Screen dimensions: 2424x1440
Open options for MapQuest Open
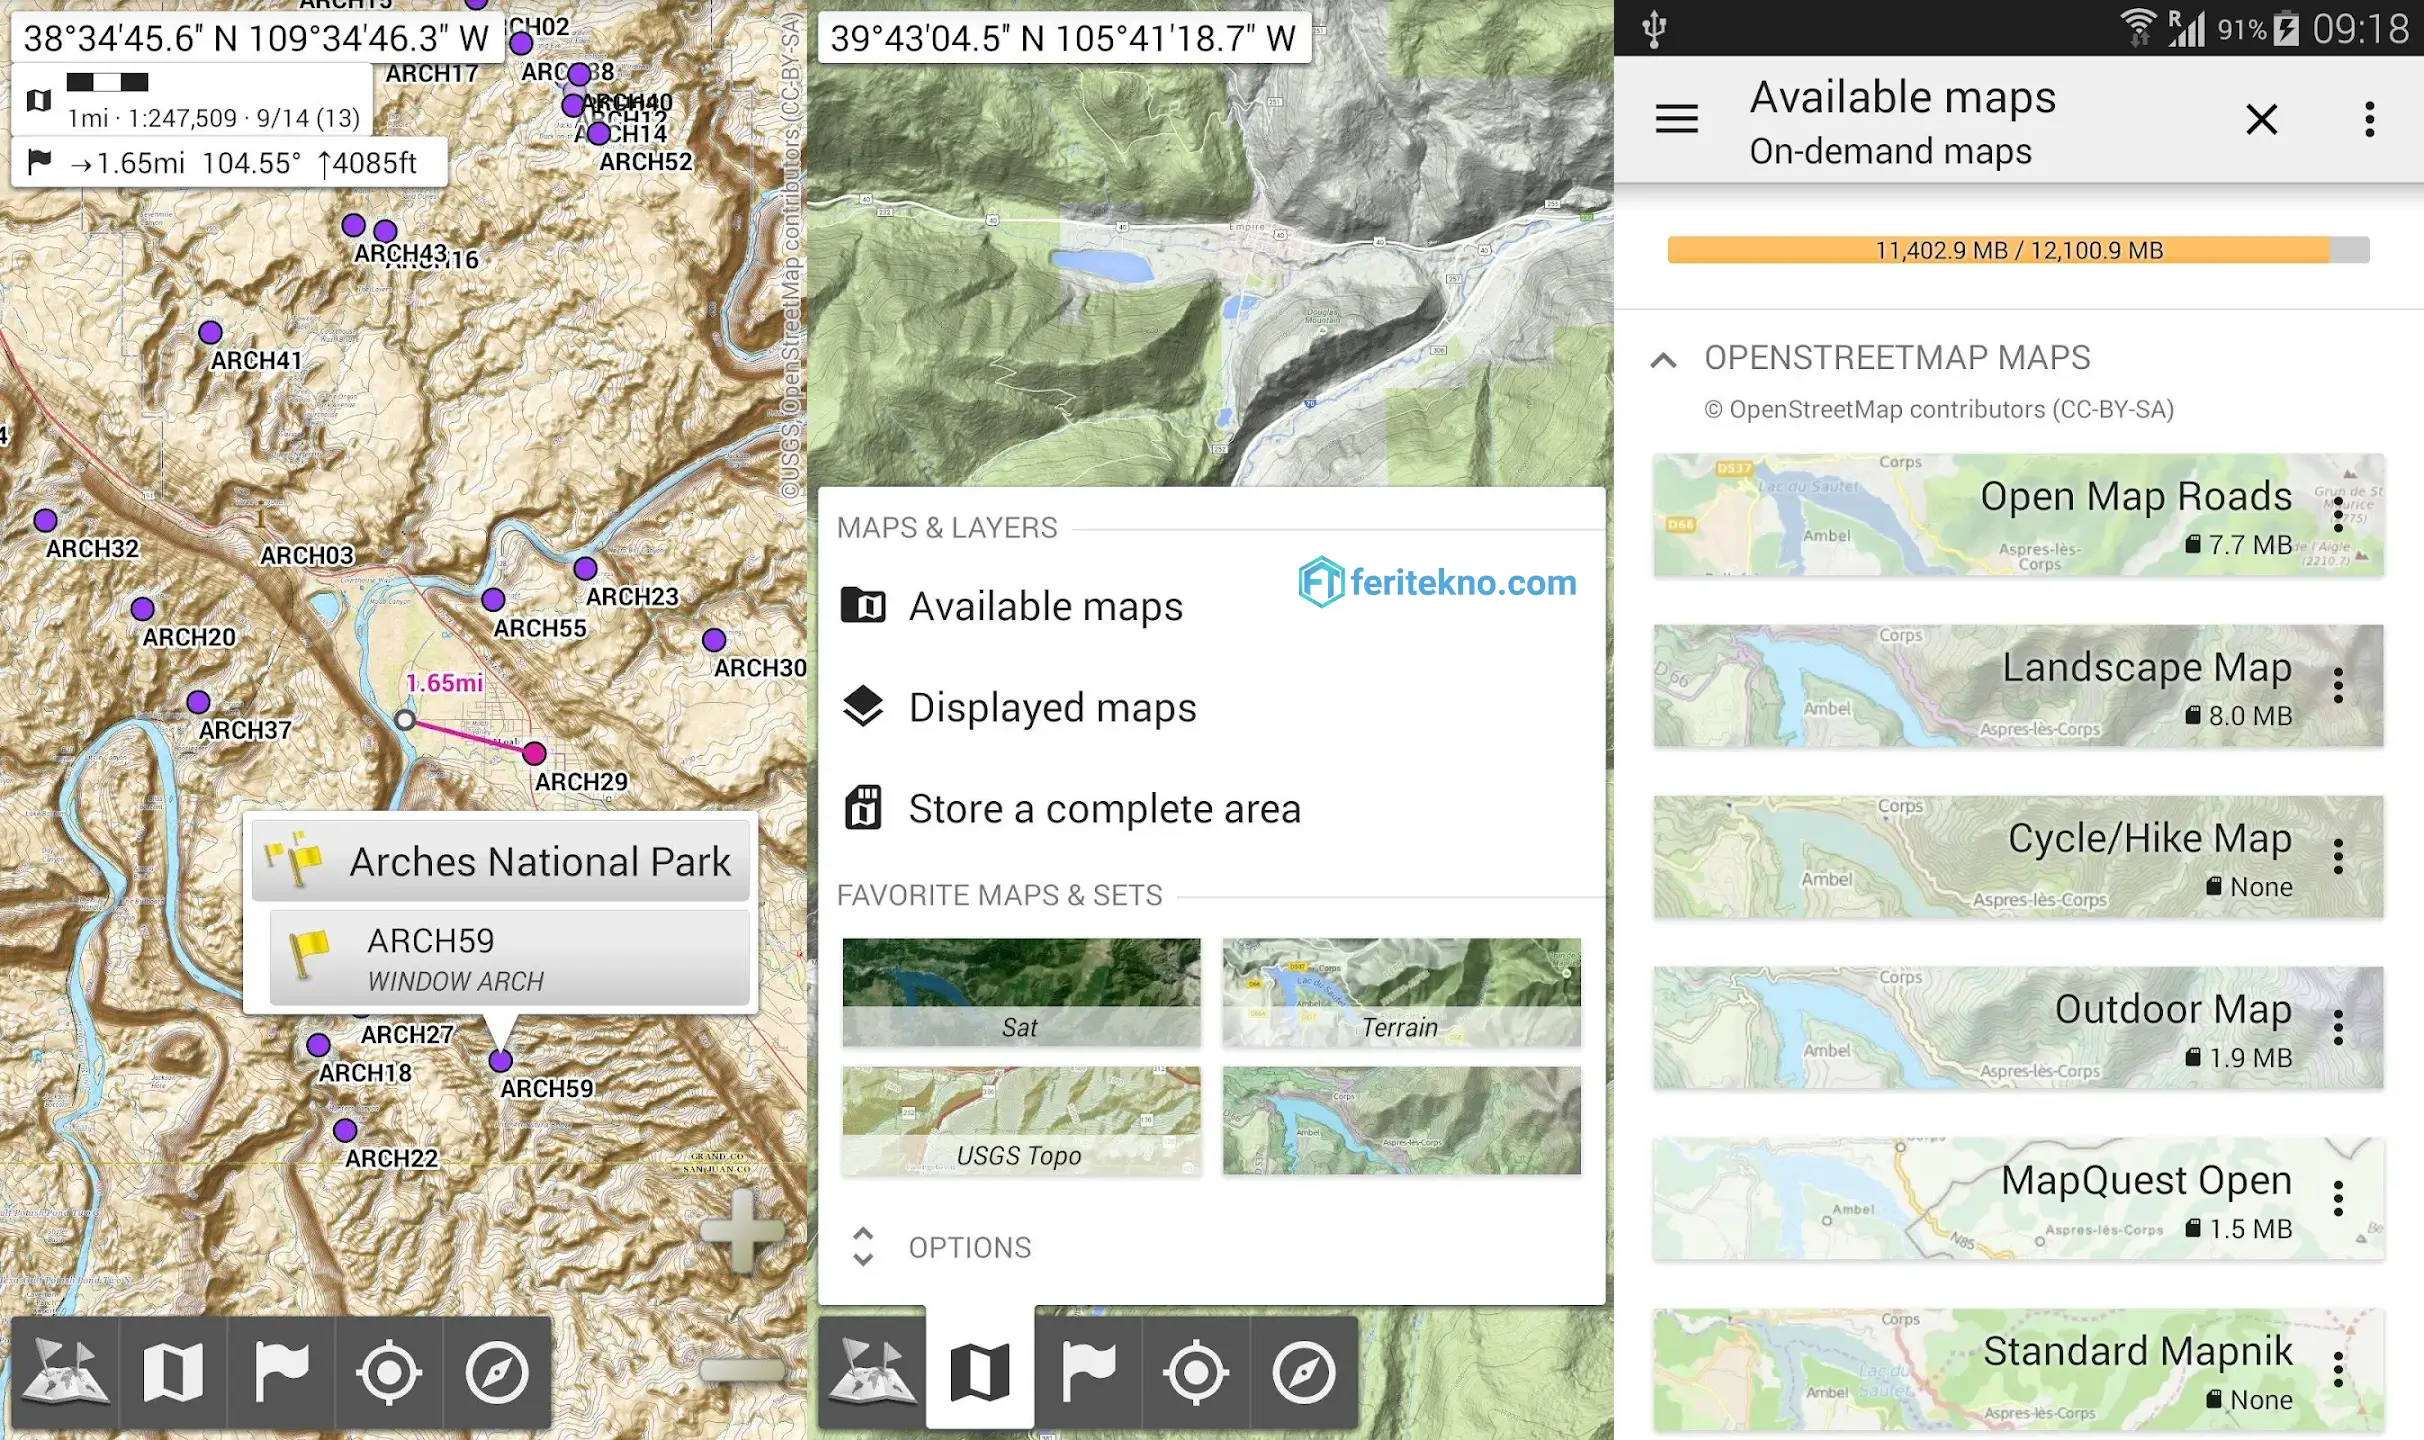click(2338, 1199)
